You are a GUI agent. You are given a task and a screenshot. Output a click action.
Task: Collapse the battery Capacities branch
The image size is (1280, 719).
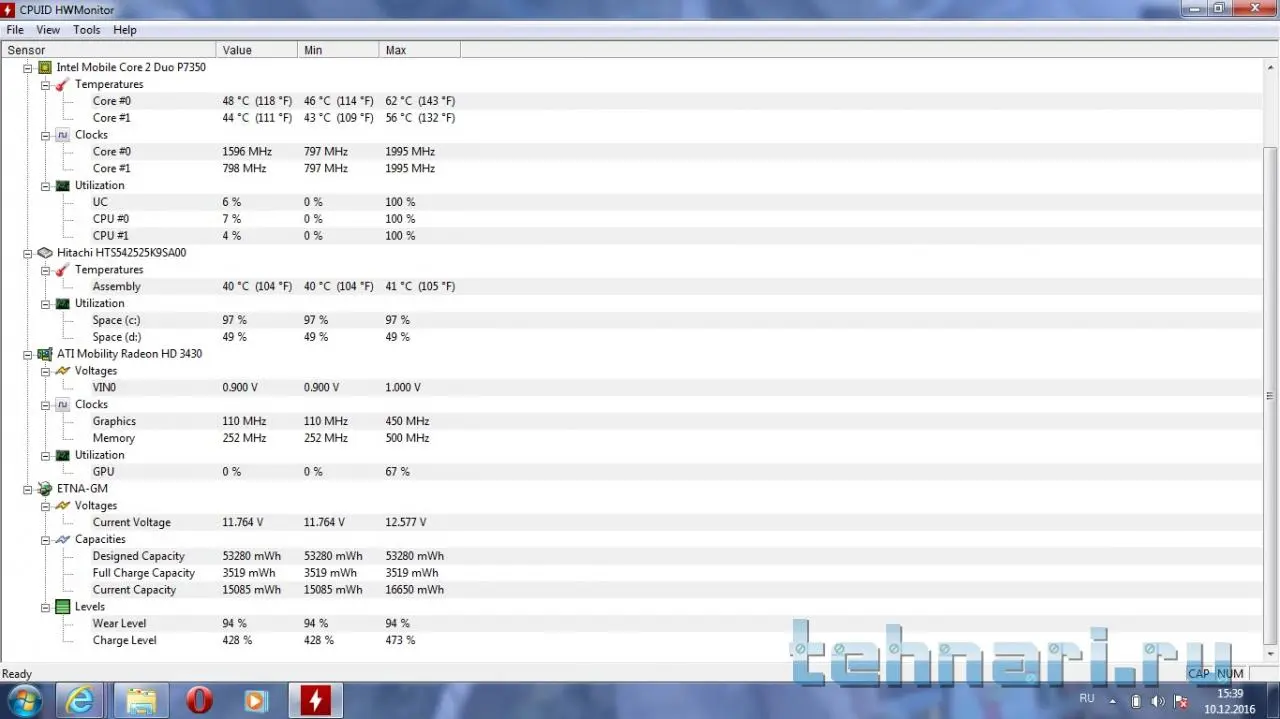46,540
